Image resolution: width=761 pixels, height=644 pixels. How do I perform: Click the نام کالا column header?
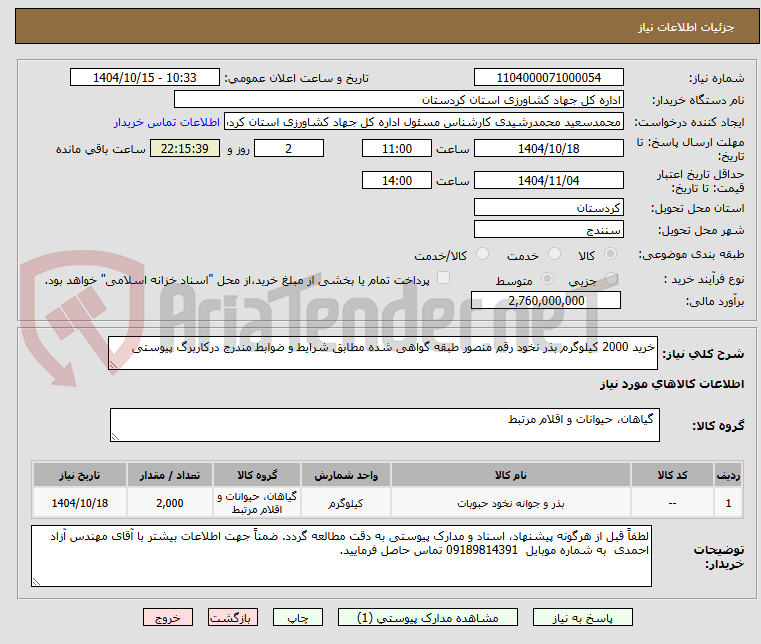(511, 475)
